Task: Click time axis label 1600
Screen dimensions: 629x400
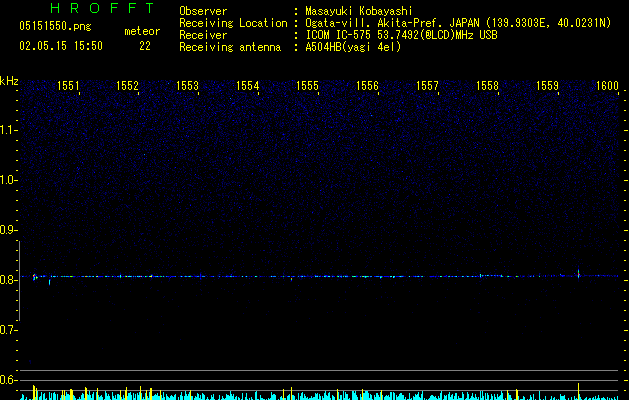Action: pos(607,86)
